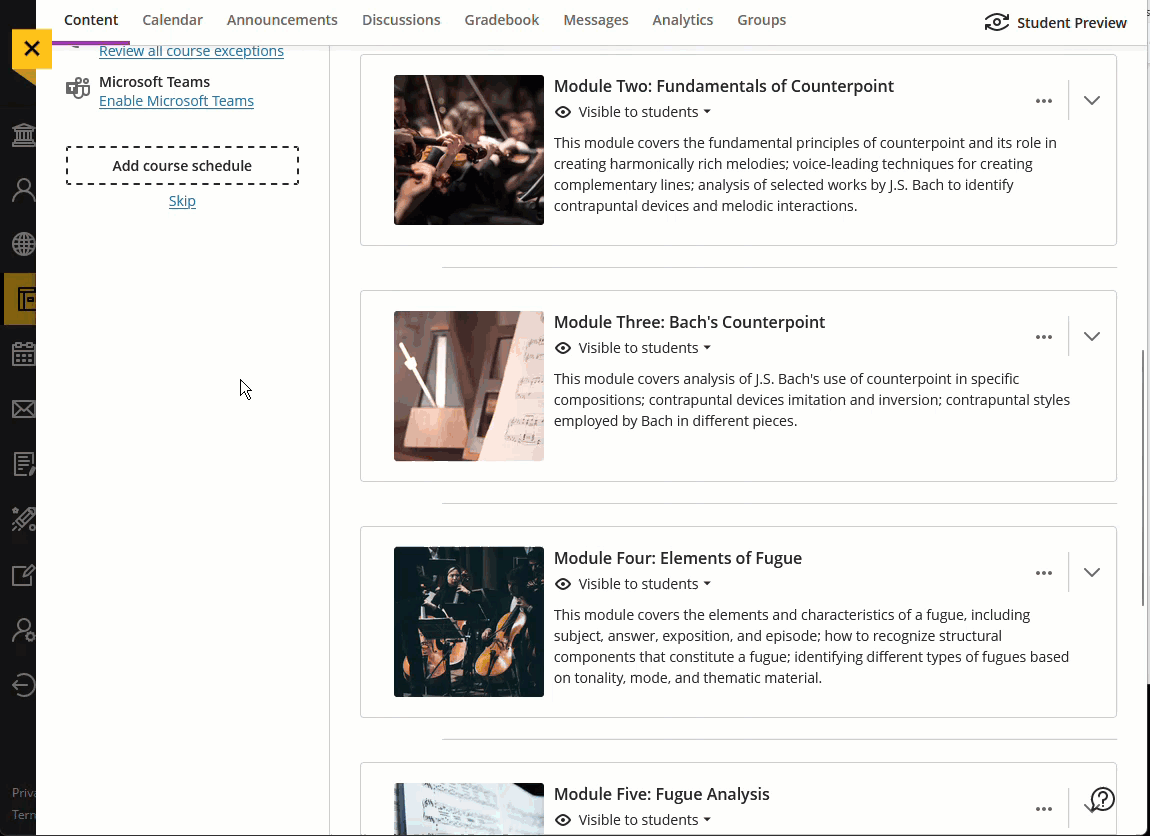Open more options for Module Two
This screenshot has height=836, width=1150.
(x=1044, y=101)
